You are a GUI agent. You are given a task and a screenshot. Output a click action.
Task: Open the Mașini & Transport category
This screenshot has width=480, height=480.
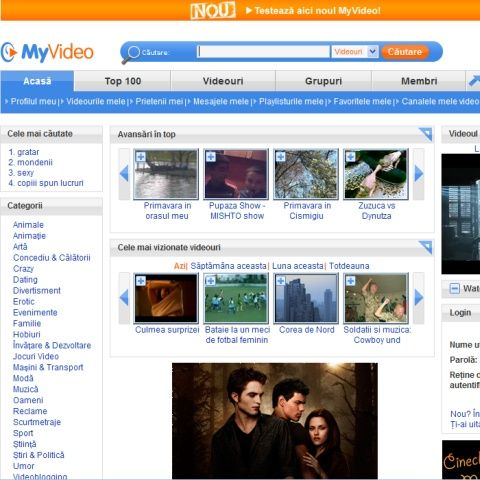coord(48,367)
